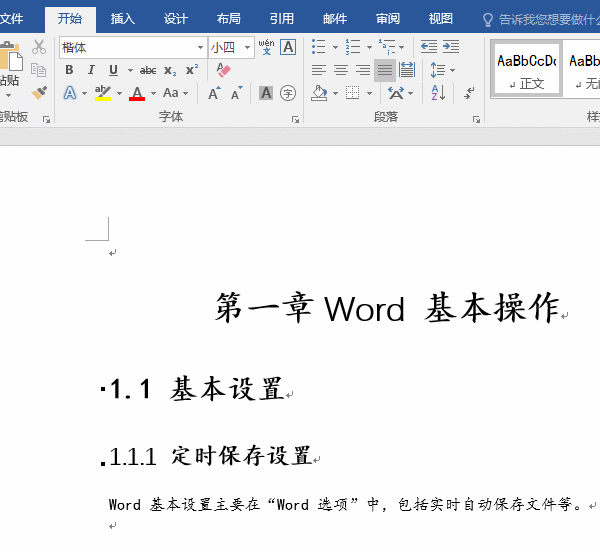The width and height of the screenshot is (600, 552).
Task: Open line and paragraph spacing
Action: 438,70
